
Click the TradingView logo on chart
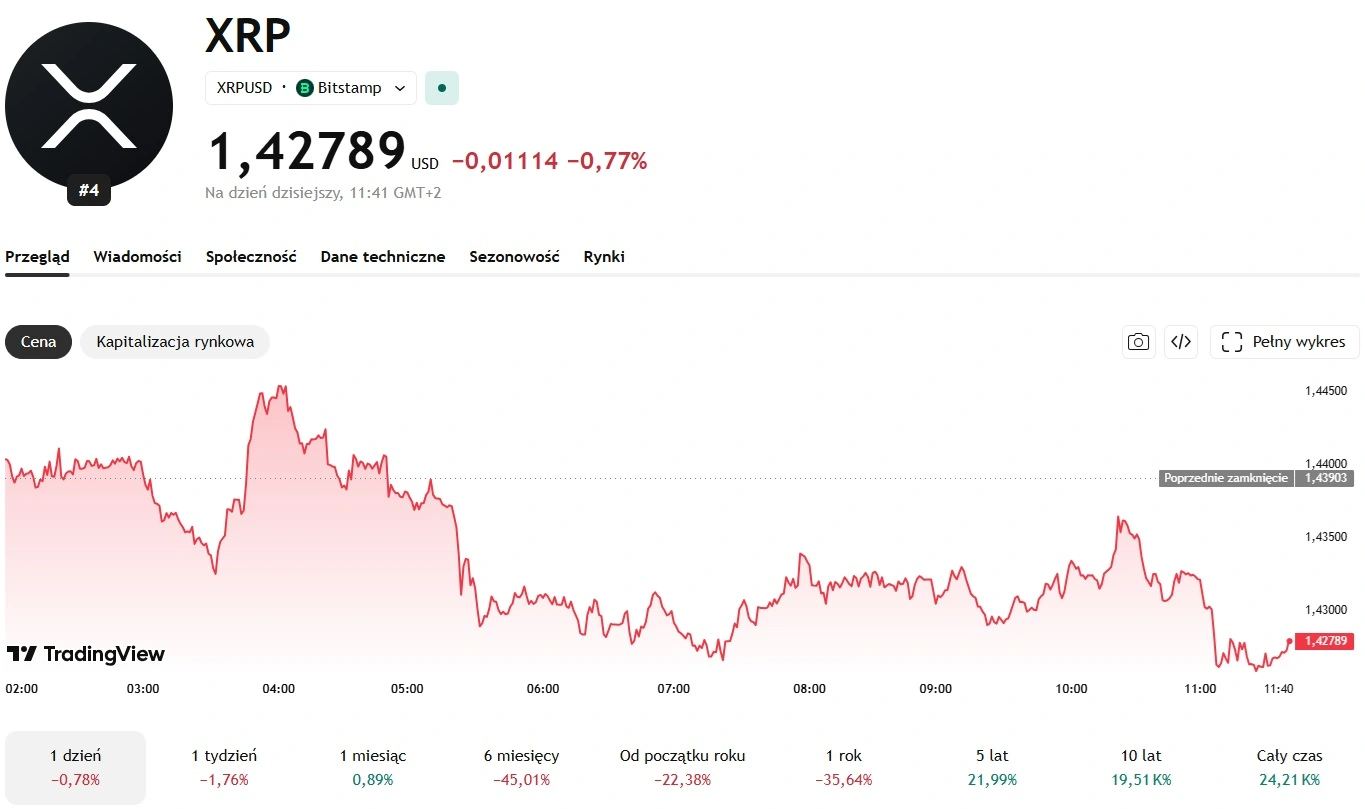pyautogui.click(x=86, y=654)
